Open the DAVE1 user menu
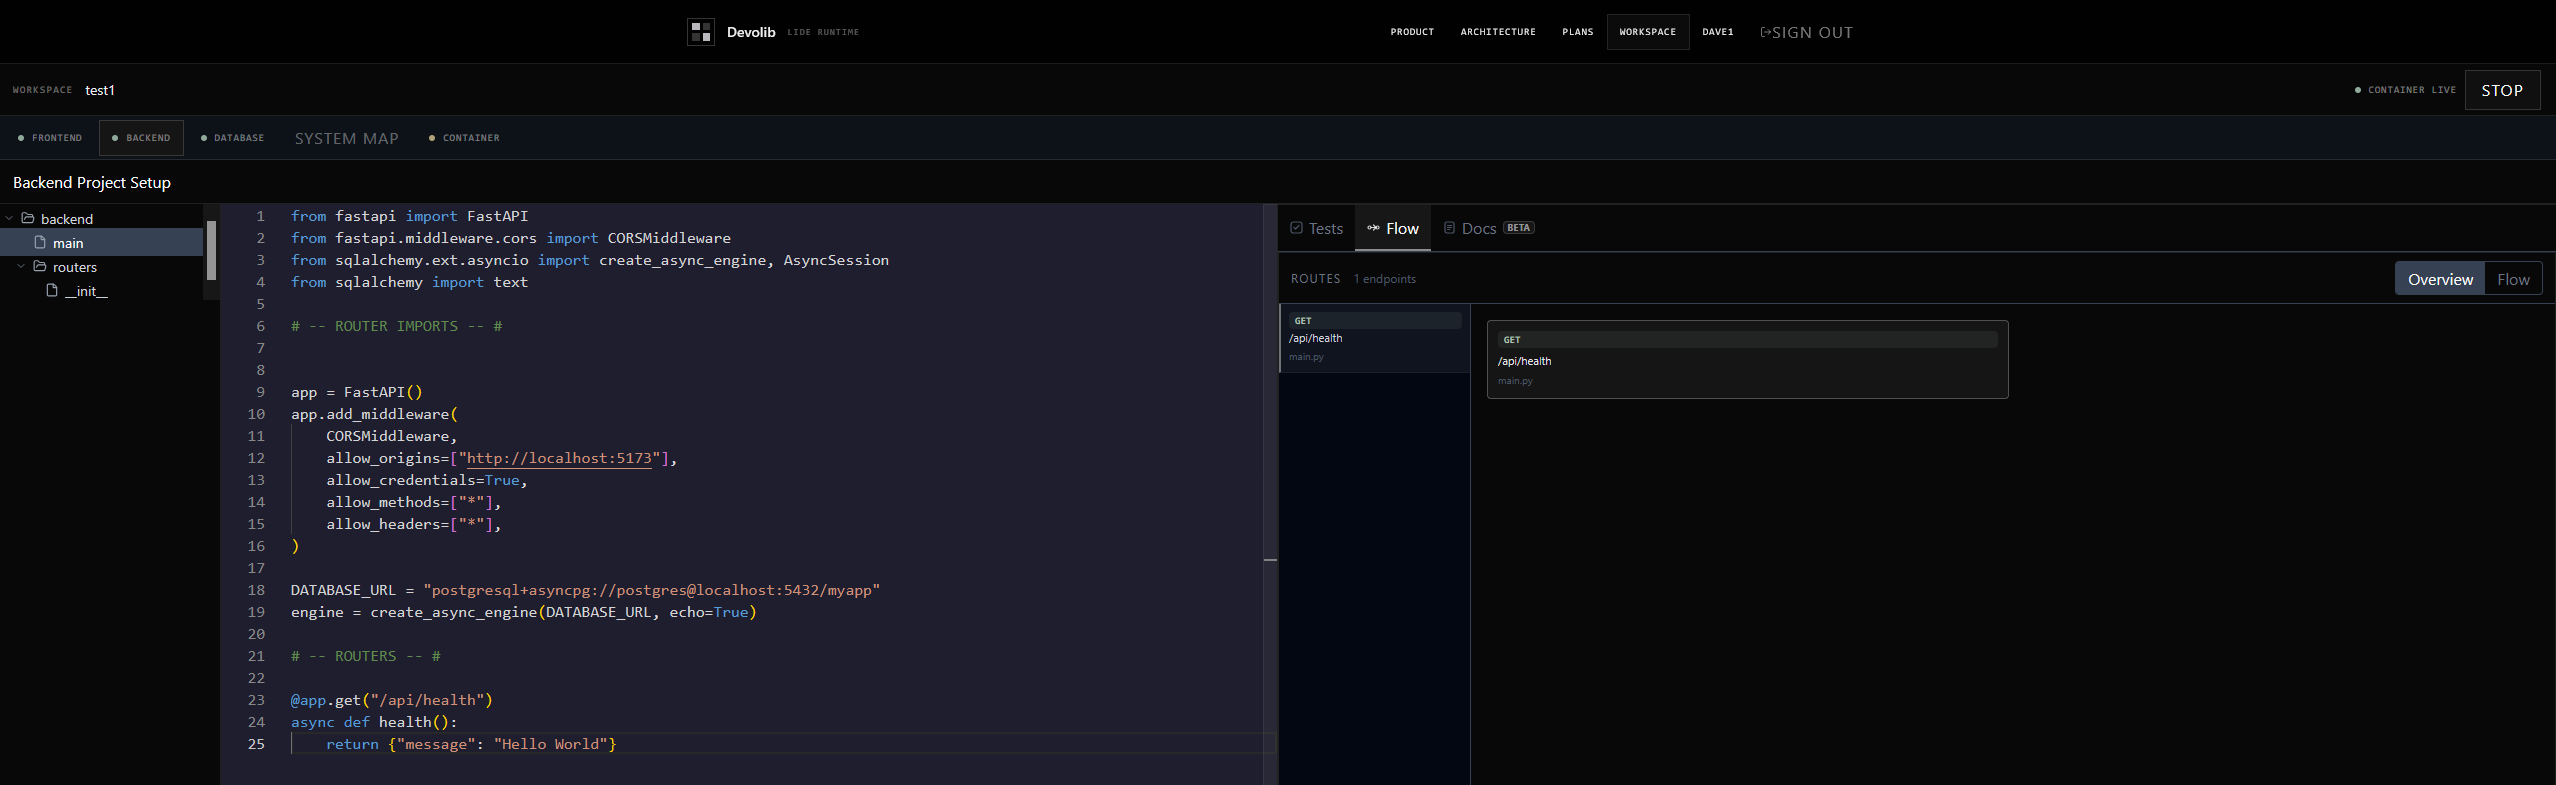 click(x=1718, y=32)
